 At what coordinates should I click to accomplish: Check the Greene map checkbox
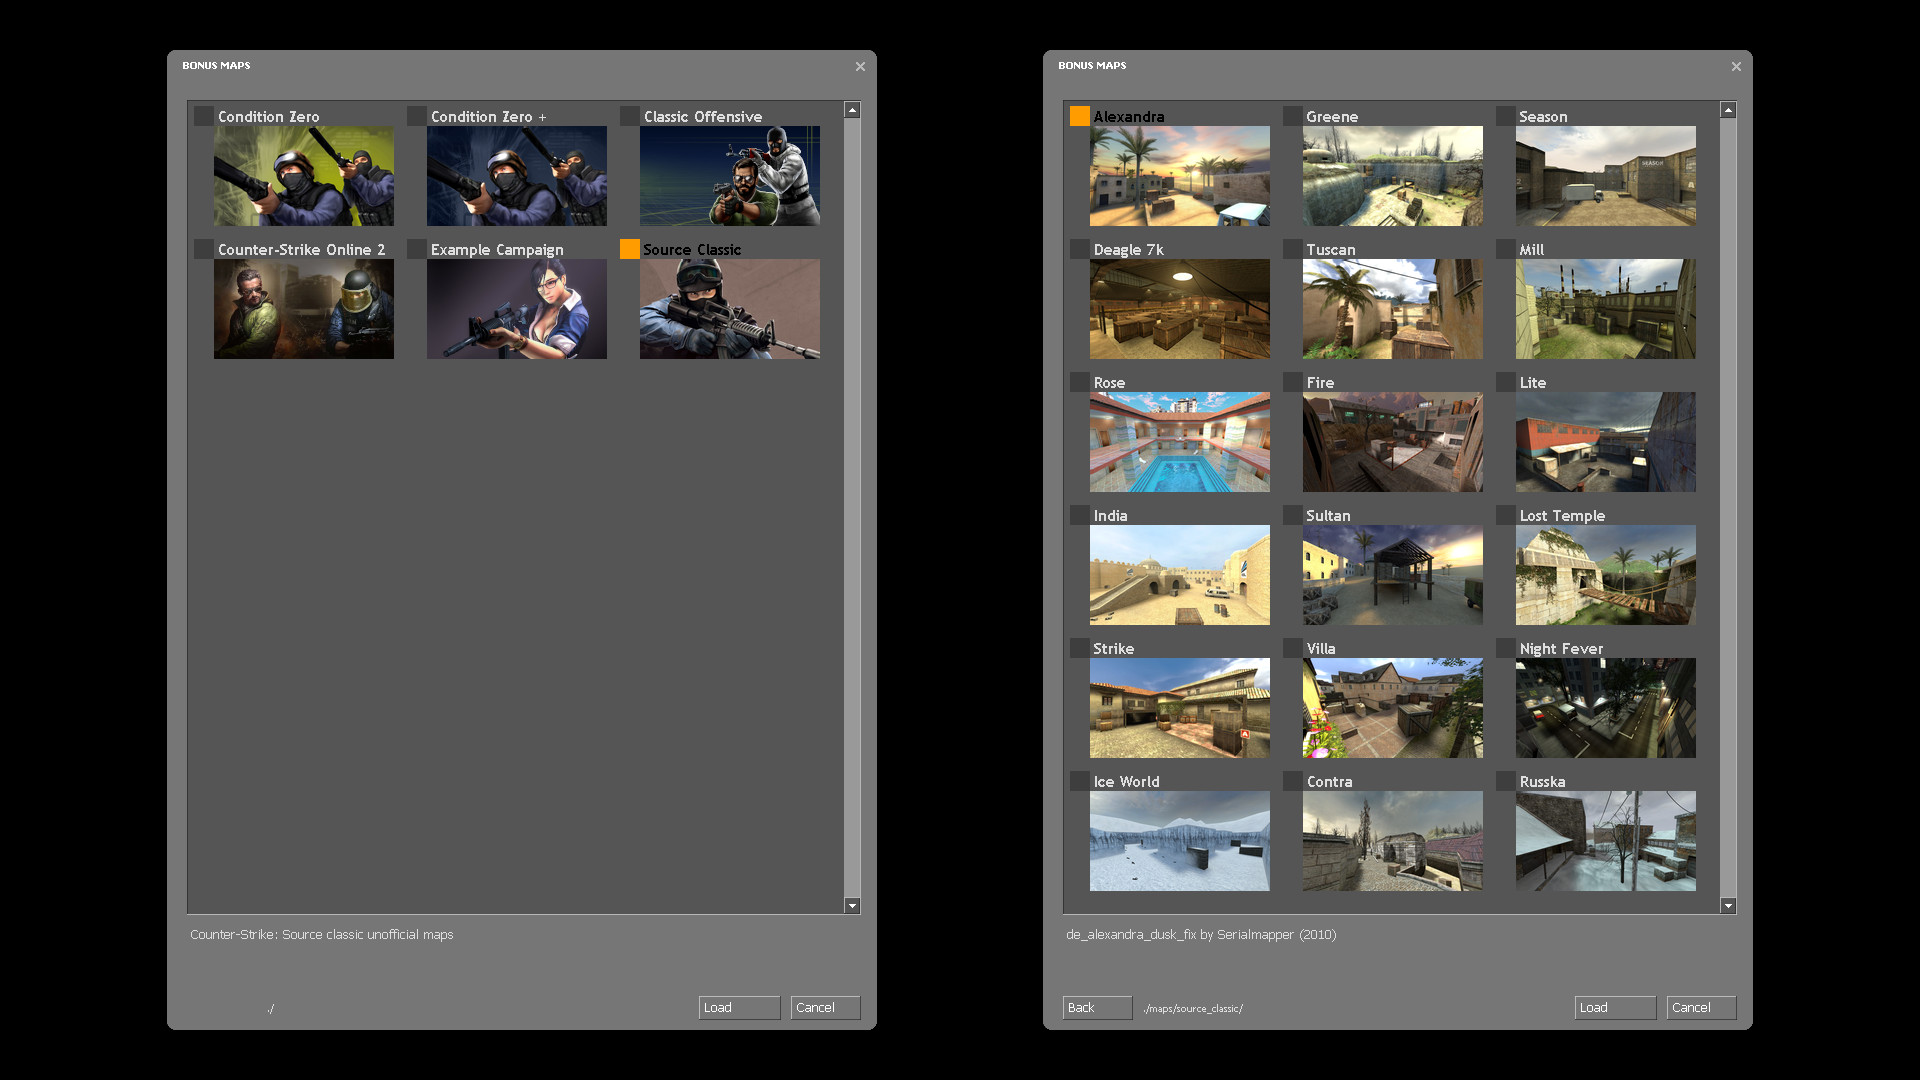tap(1293, 116)
